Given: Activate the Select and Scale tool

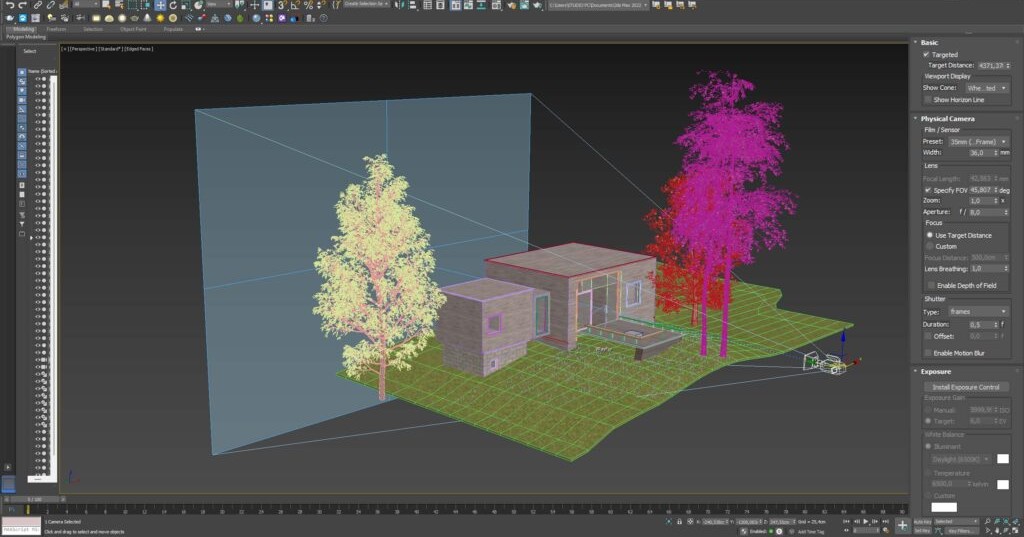Looking at the screenshot, I should point(185,5).
